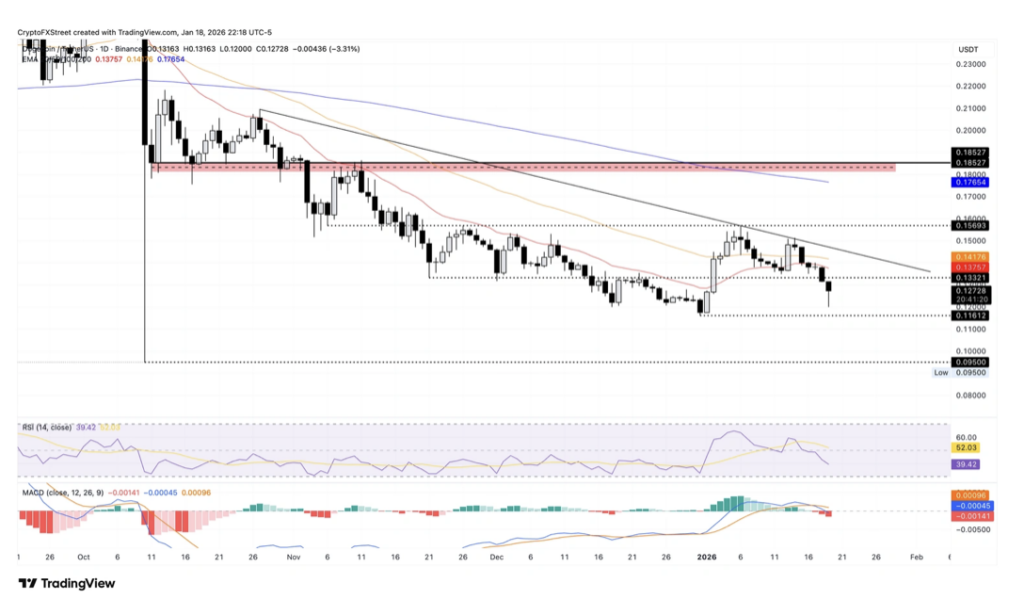Select the 0.11612 support level label
The width and height of the screenshot is (1024, 599).
tap(969, 315)
